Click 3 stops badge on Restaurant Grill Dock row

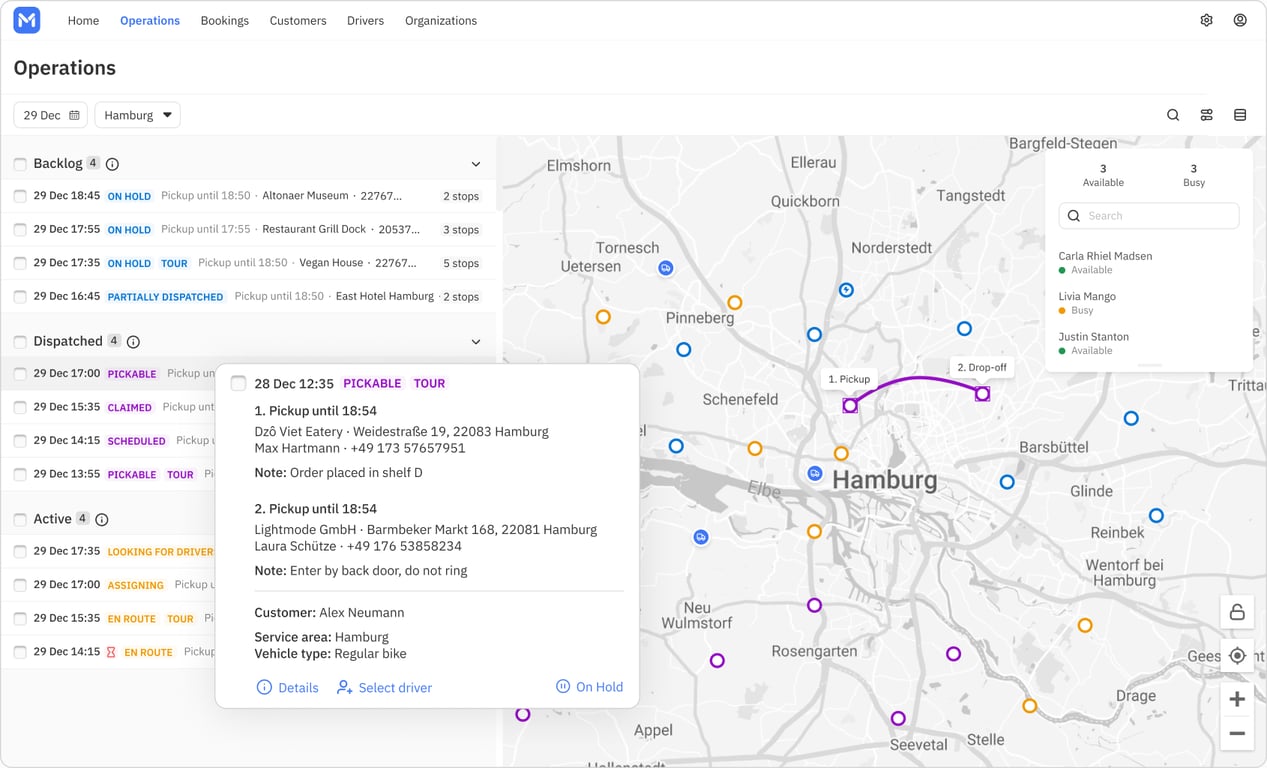click(461, 229)
